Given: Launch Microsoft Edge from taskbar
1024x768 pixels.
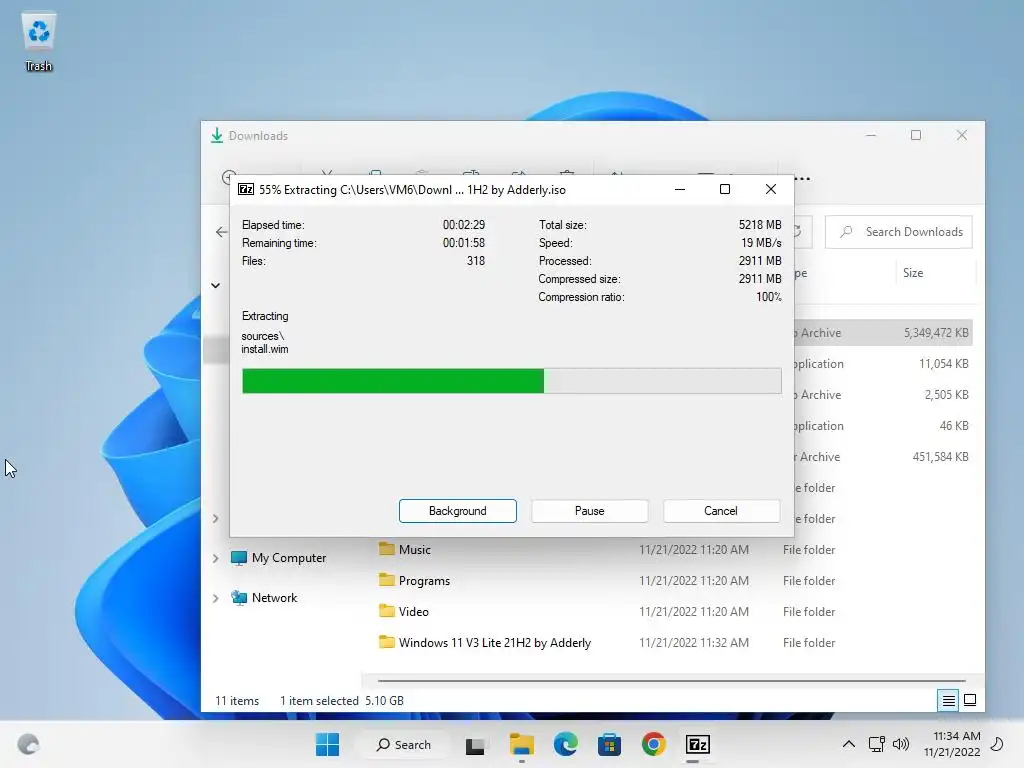Looking at the screenshot, I should [x=566, y=744].
